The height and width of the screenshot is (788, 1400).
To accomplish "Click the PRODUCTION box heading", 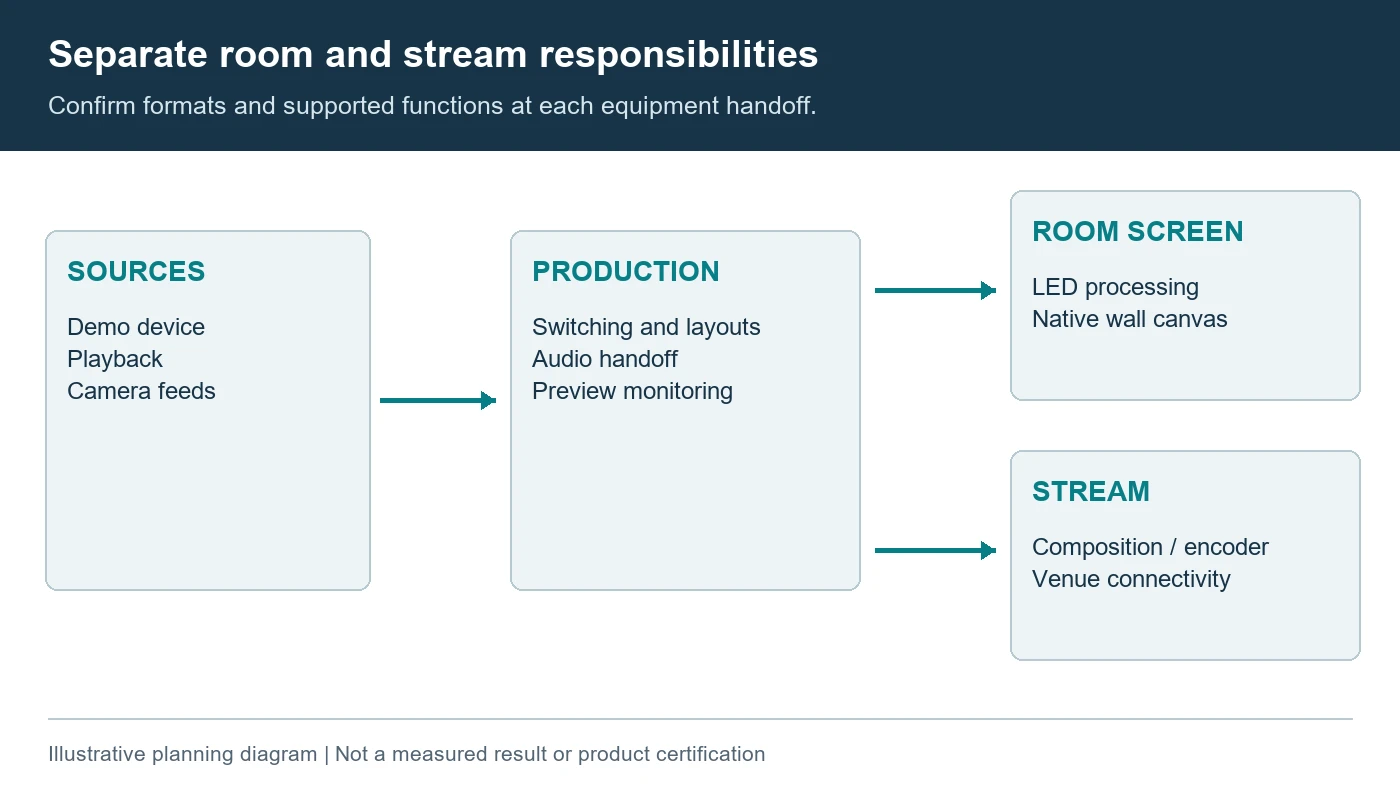I will tap(626, 271).
